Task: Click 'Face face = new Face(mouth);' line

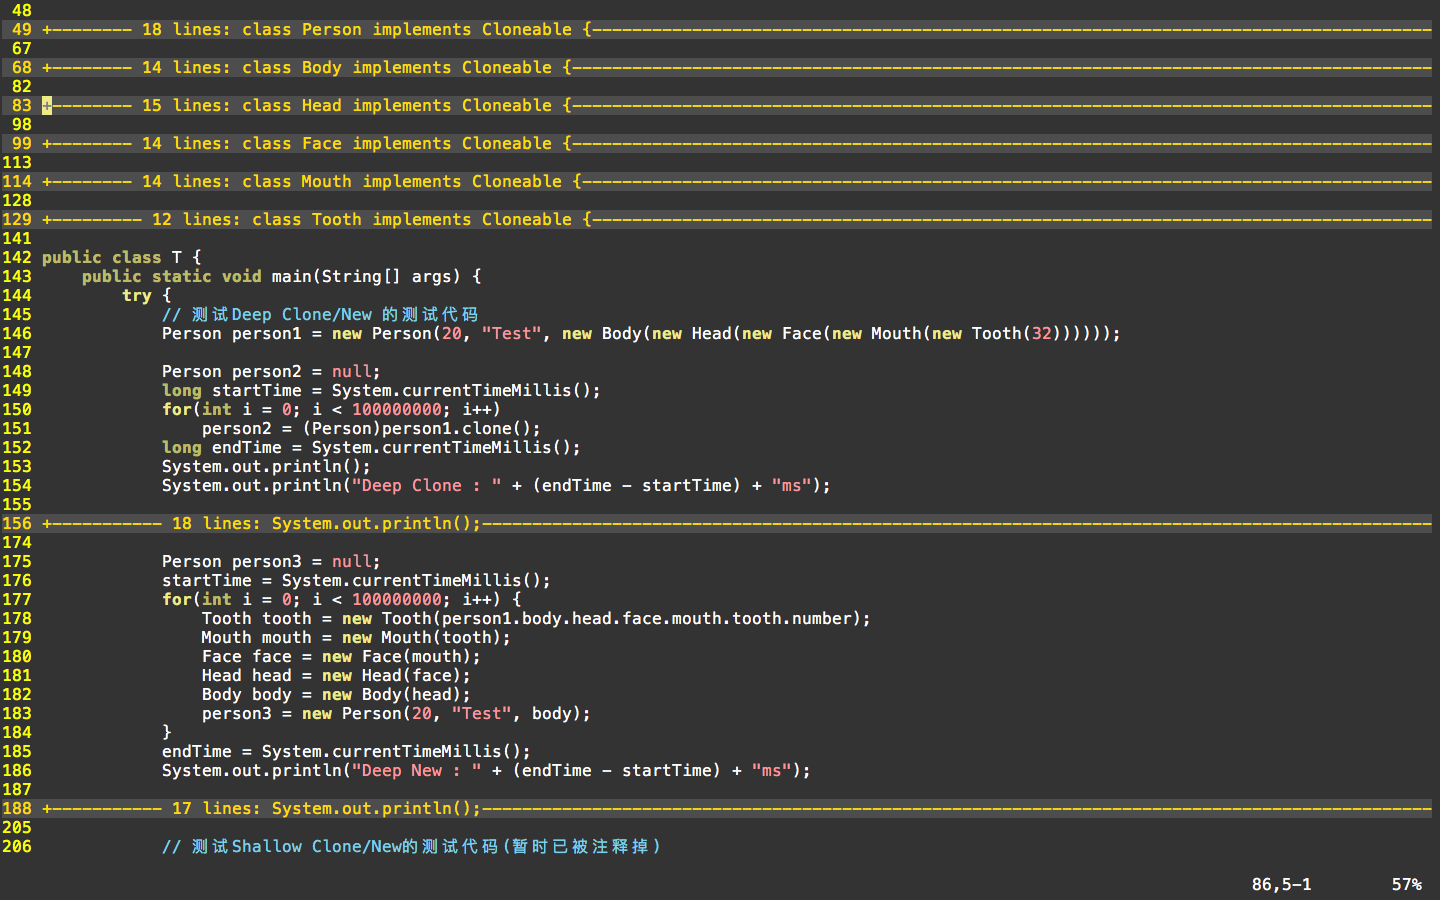Action: point(342,657)
